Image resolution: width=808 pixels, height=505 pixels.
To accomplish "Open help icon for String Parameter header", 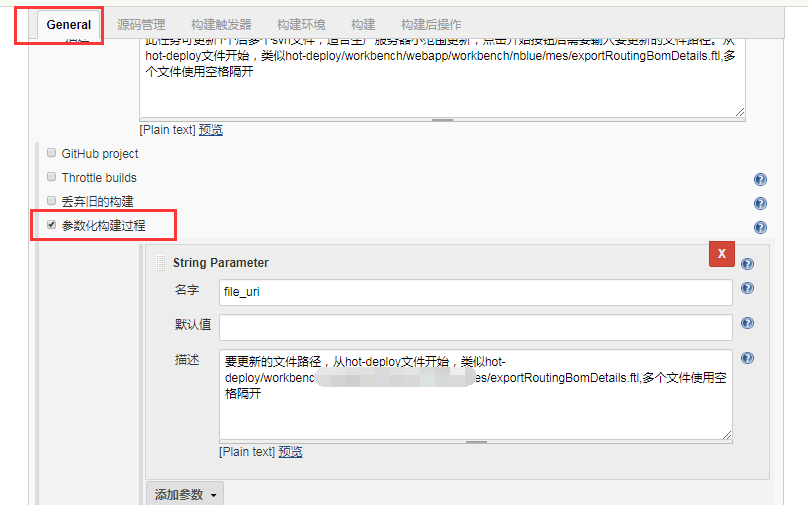I will tap(747, 265).
